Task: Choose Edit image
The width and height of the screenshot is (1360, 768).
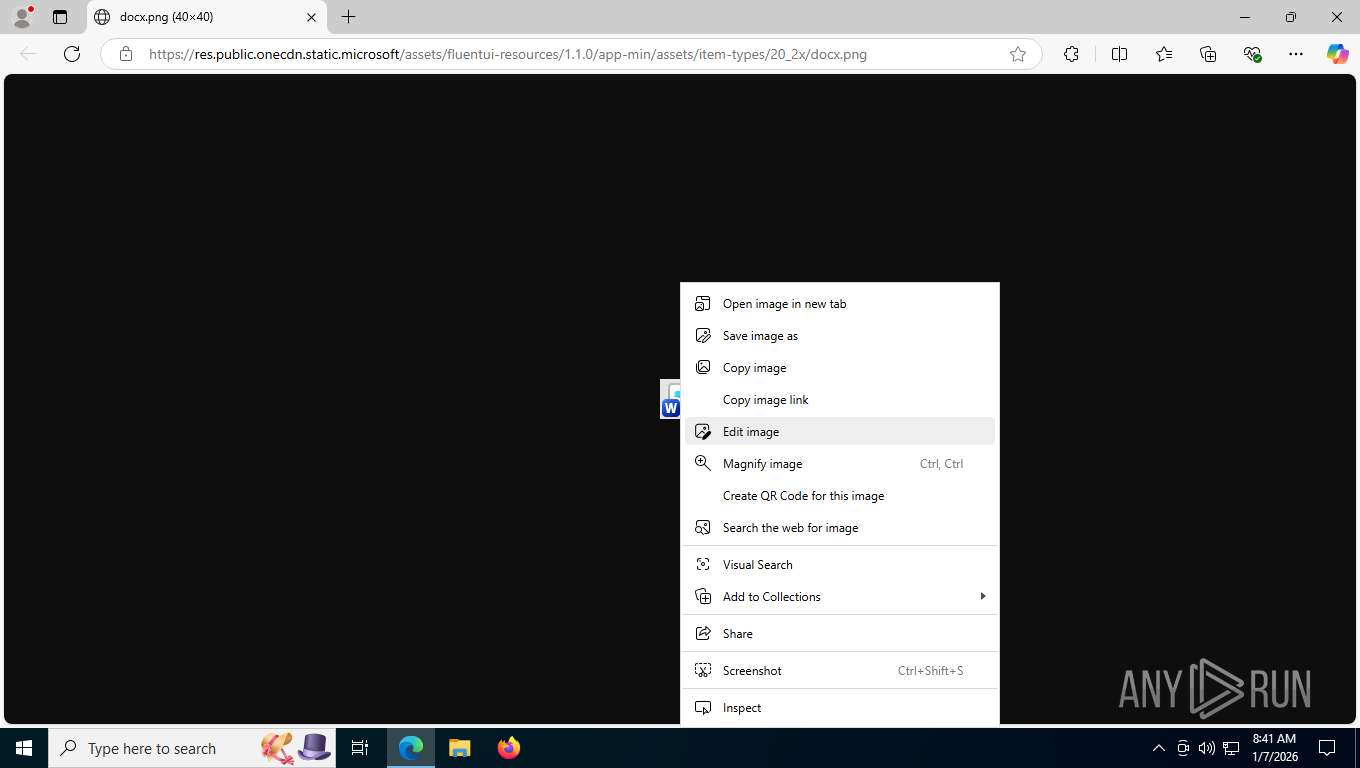Action: (x=840, y=432)
